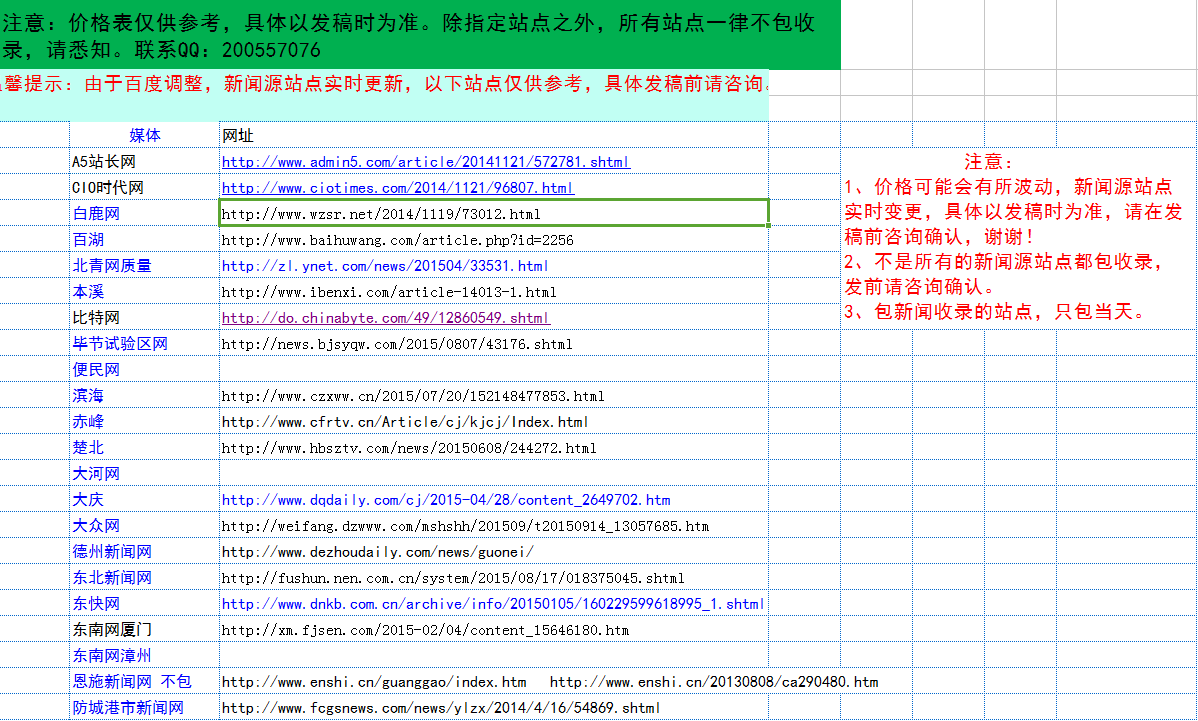Viewport: 1198px width, 721px height.
Task: Select the 大庆 cell
Action: [144, 500]
